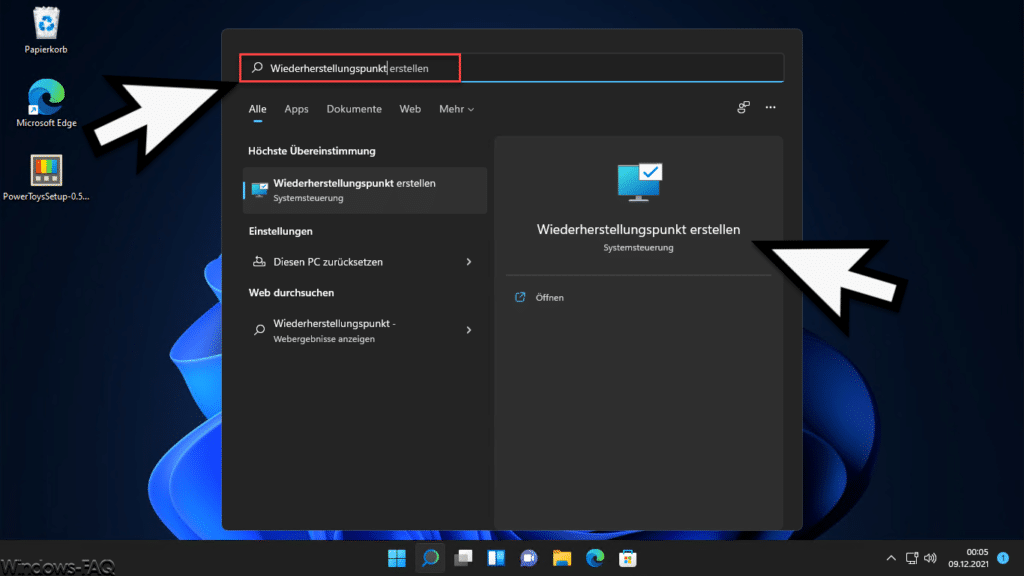Open the clock showing 00:05 09.12.2021

(968, 558)
